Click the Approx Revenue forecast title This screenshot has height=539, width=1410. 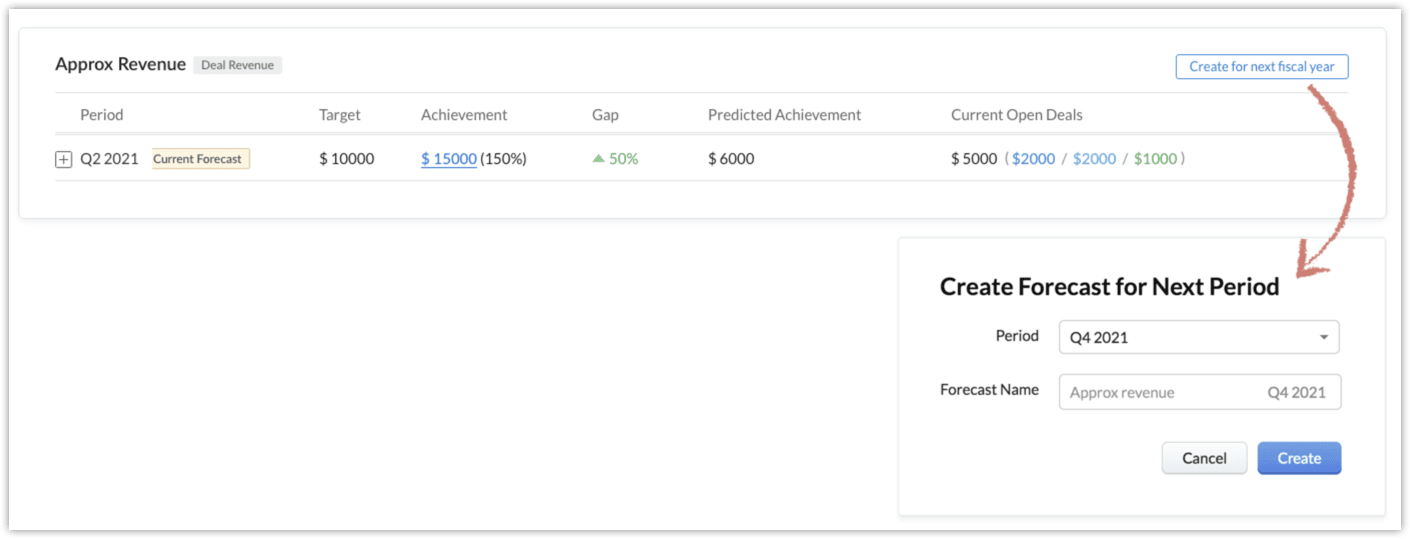120,65
